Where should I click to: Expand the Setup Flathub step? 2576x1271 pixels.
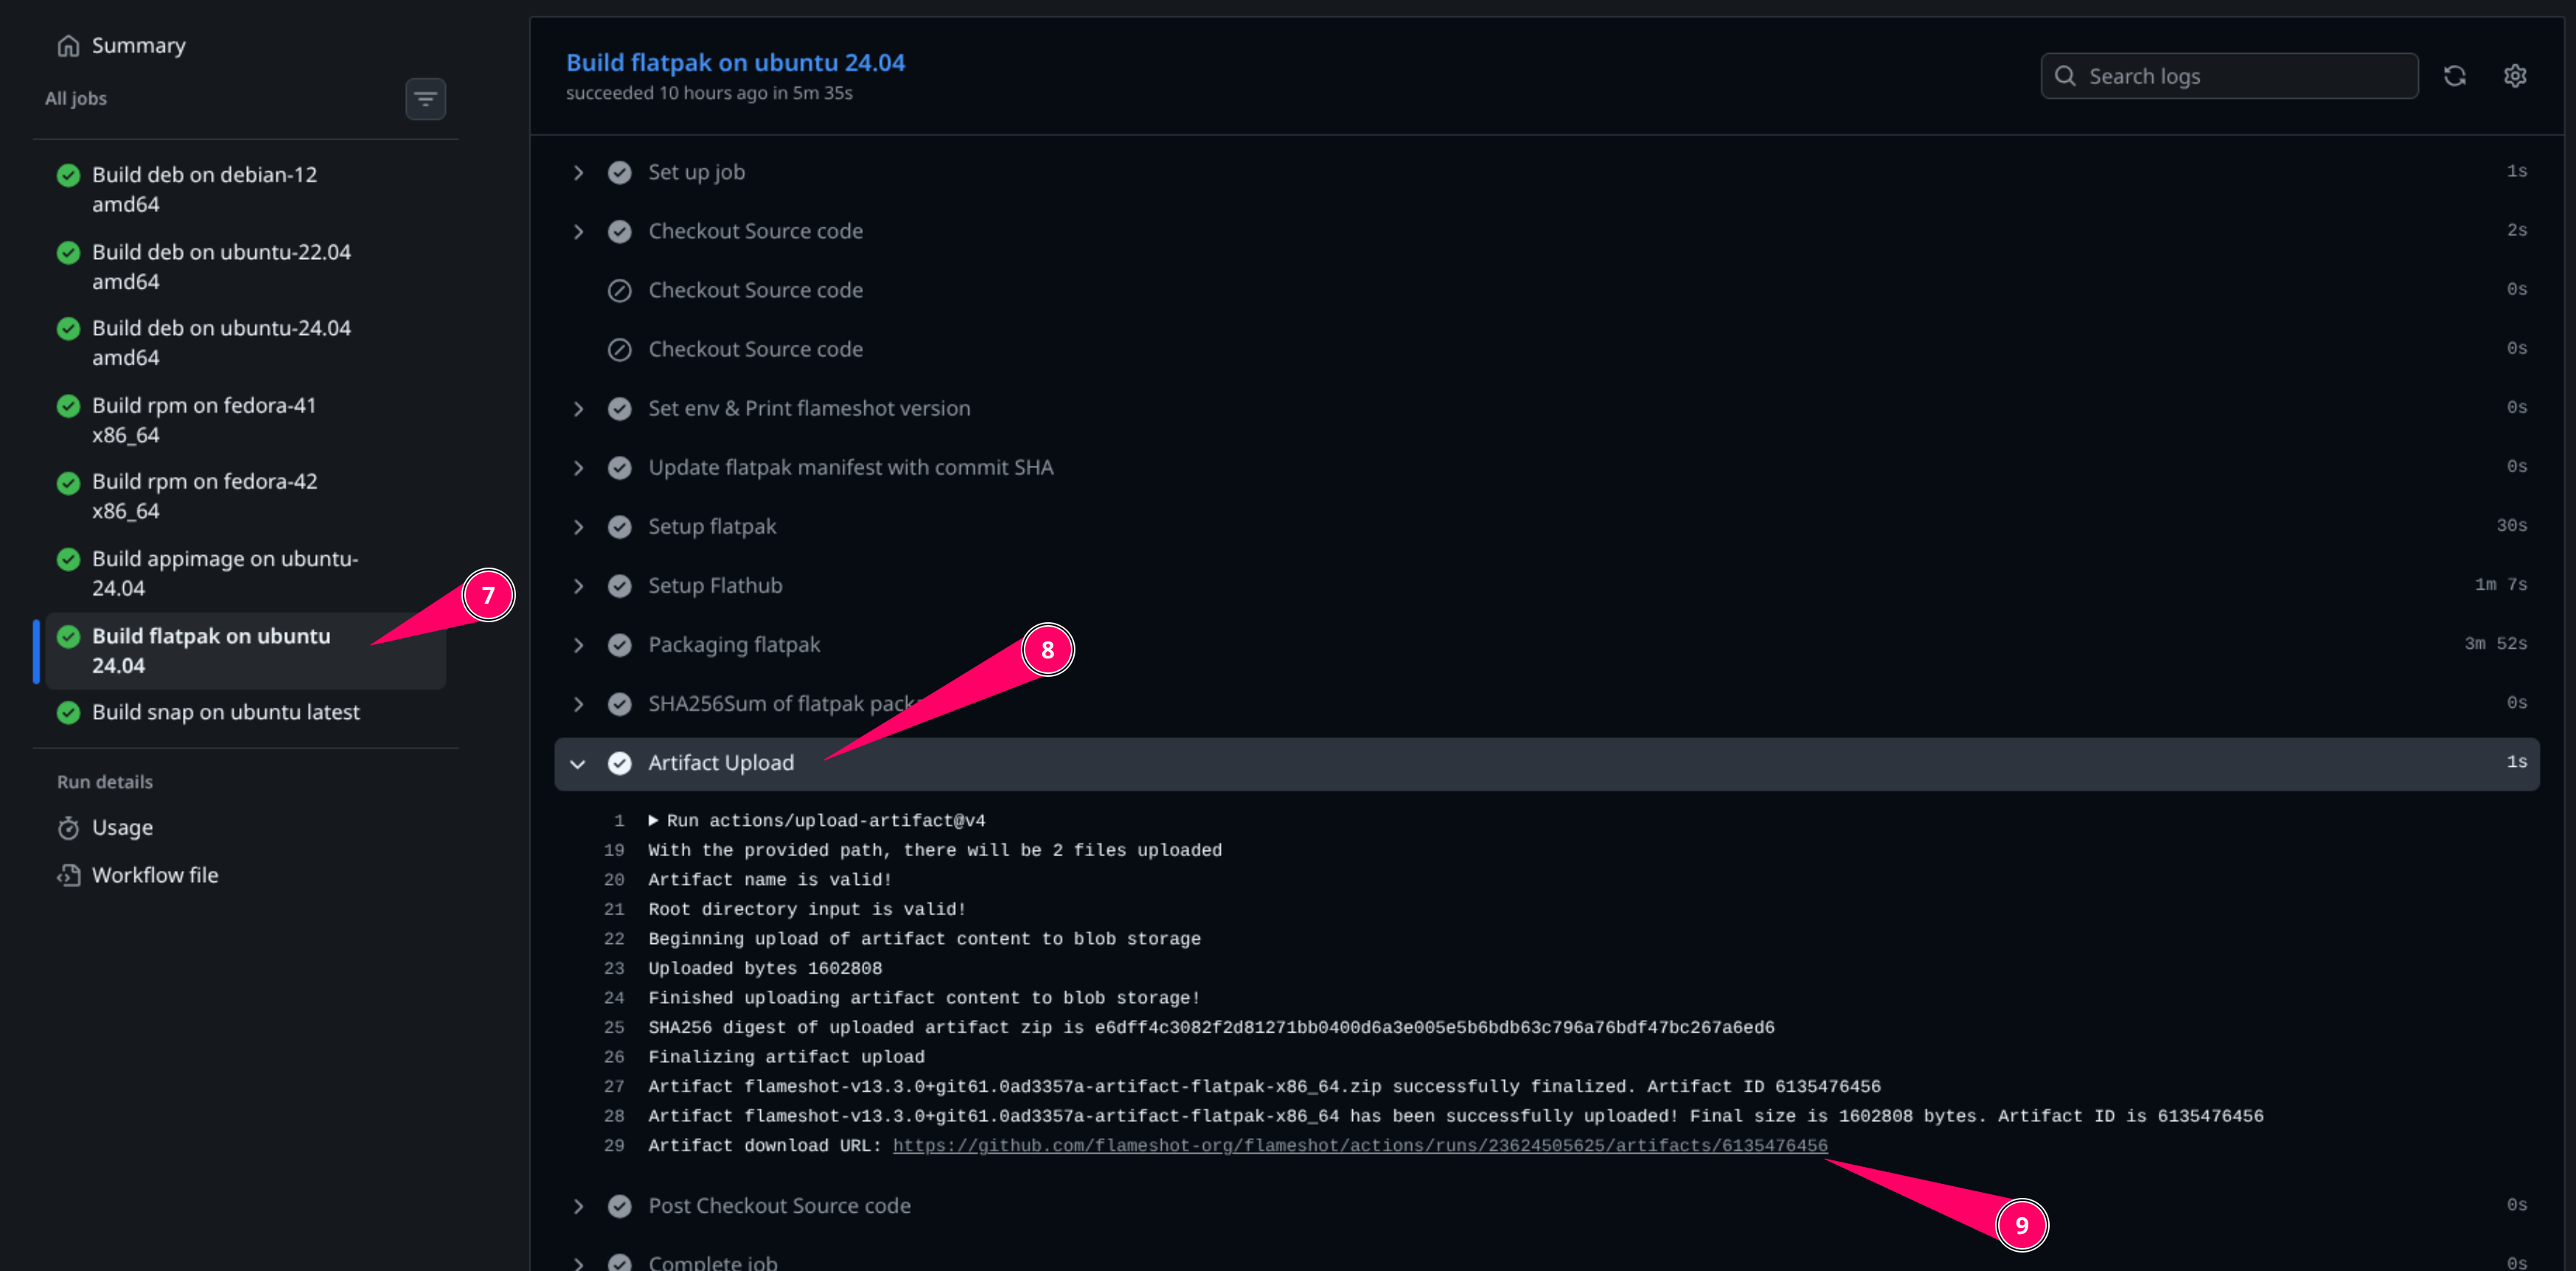[x=578, y=586]
